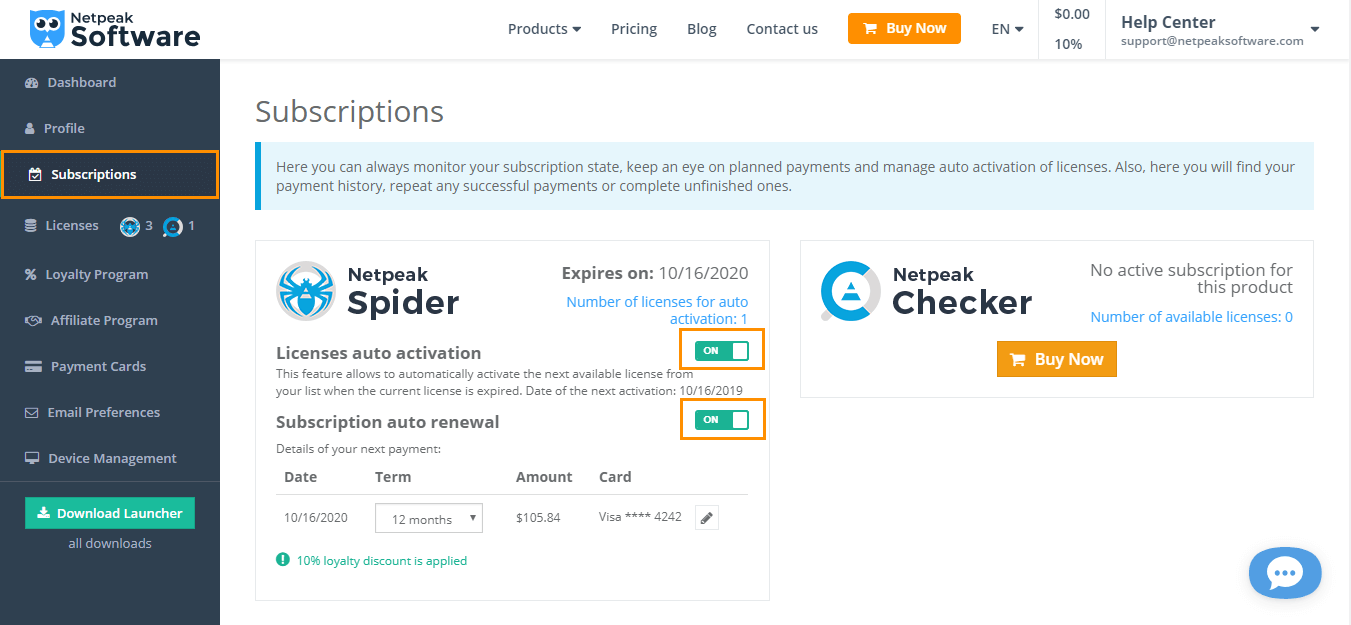The image size is (1351, 625).
Task: Click Buy Now under Netpeak Checker
Action: [1057, 360]
